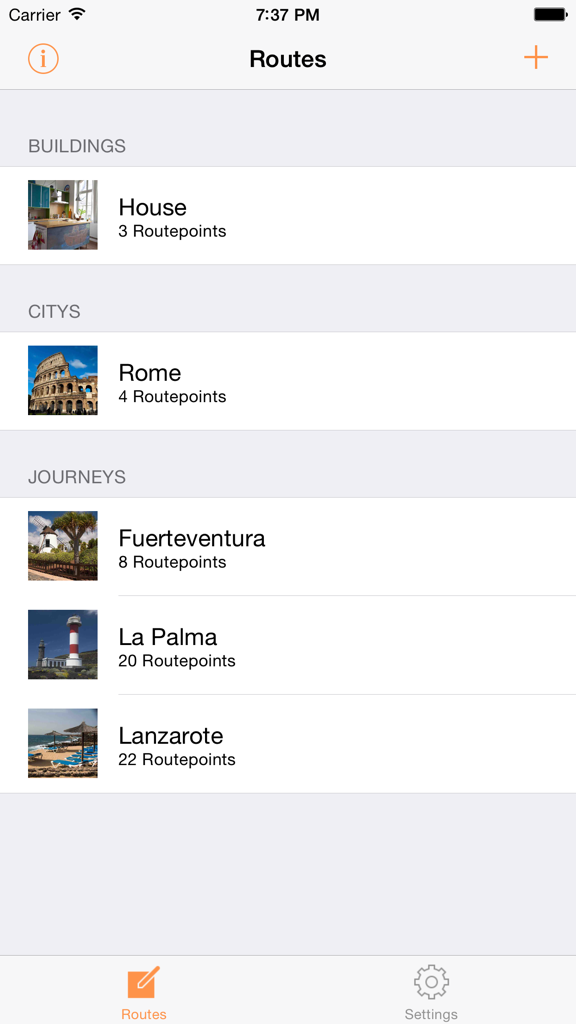576x1024 pixels.
Task: Select the Routes tab pencil icon
Action: pos(143,983)
